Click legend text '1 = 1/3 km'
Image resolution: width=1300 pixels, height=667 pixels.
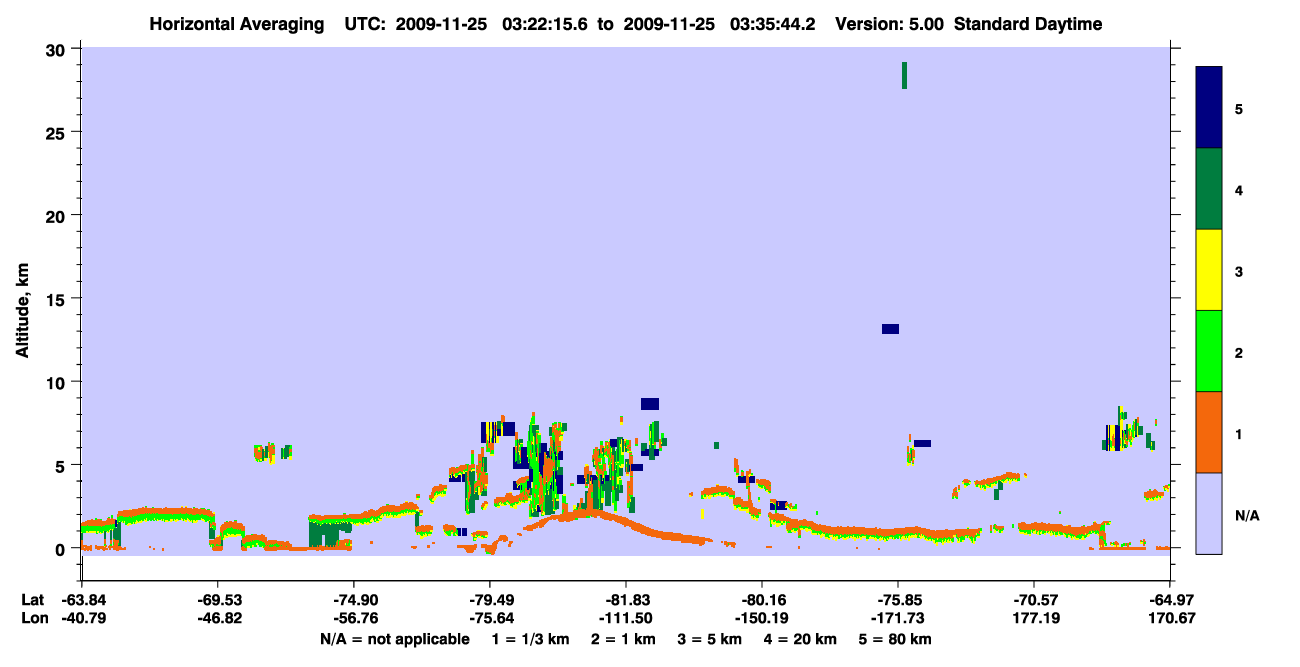pos(530,639)
